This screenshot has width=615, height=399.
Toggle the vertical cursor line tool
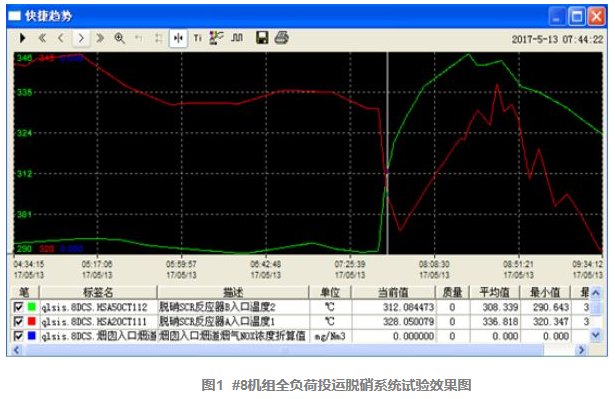[178, 38]
